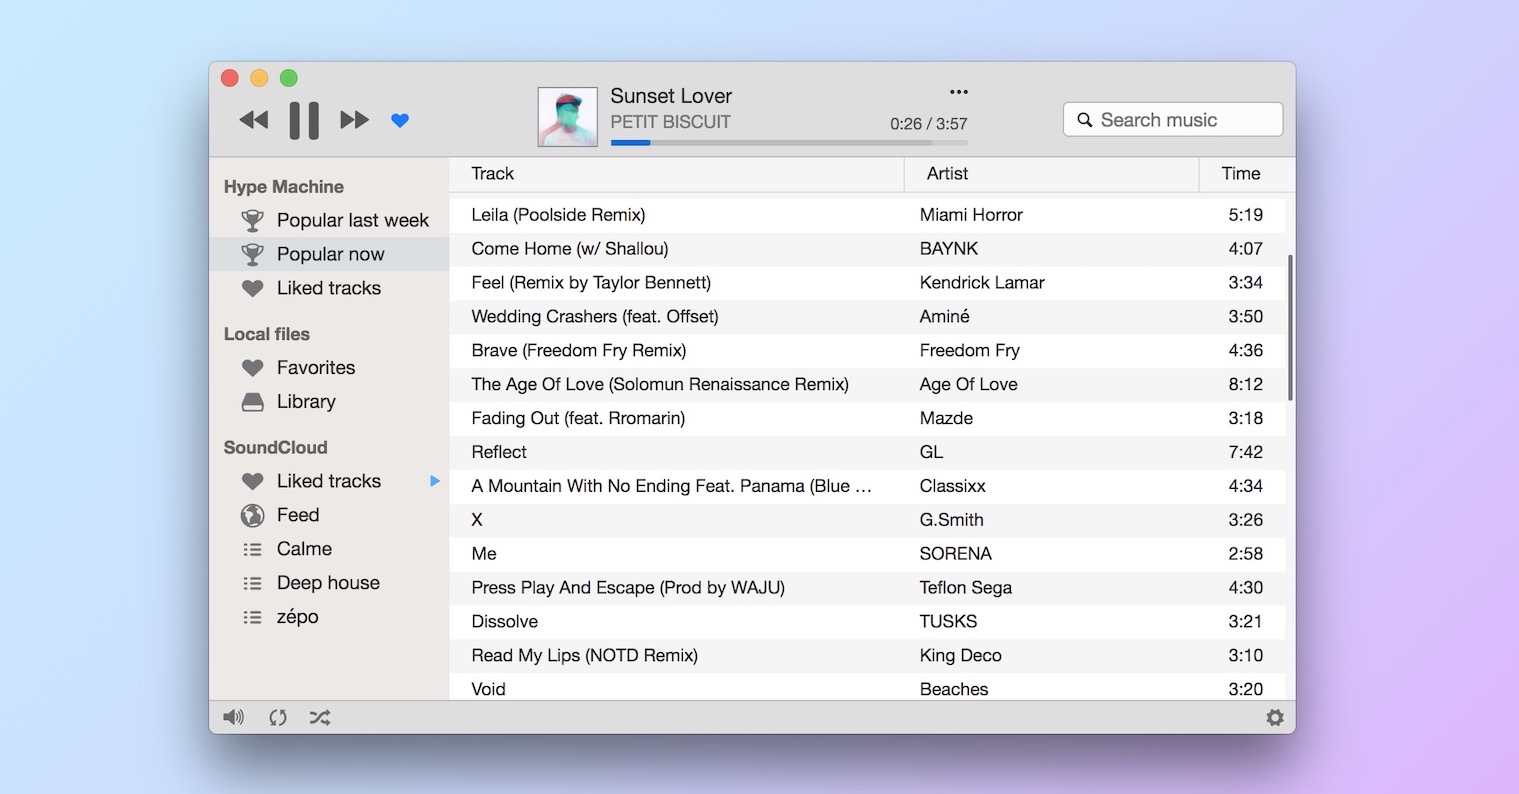Pause the currently playing track
This screenshot has width=1519, height=794.
304,121
